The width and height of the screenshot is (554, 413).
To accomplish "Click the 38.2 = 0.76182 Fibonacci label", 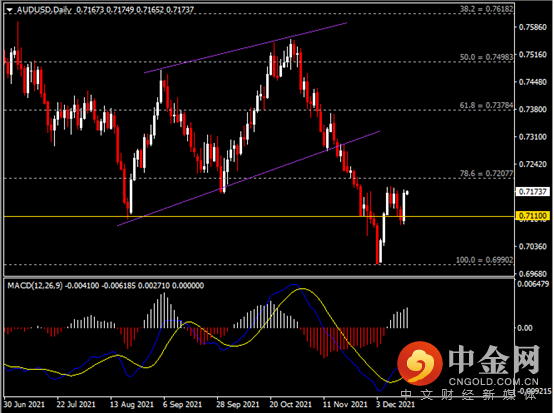I will pos(486,9).
